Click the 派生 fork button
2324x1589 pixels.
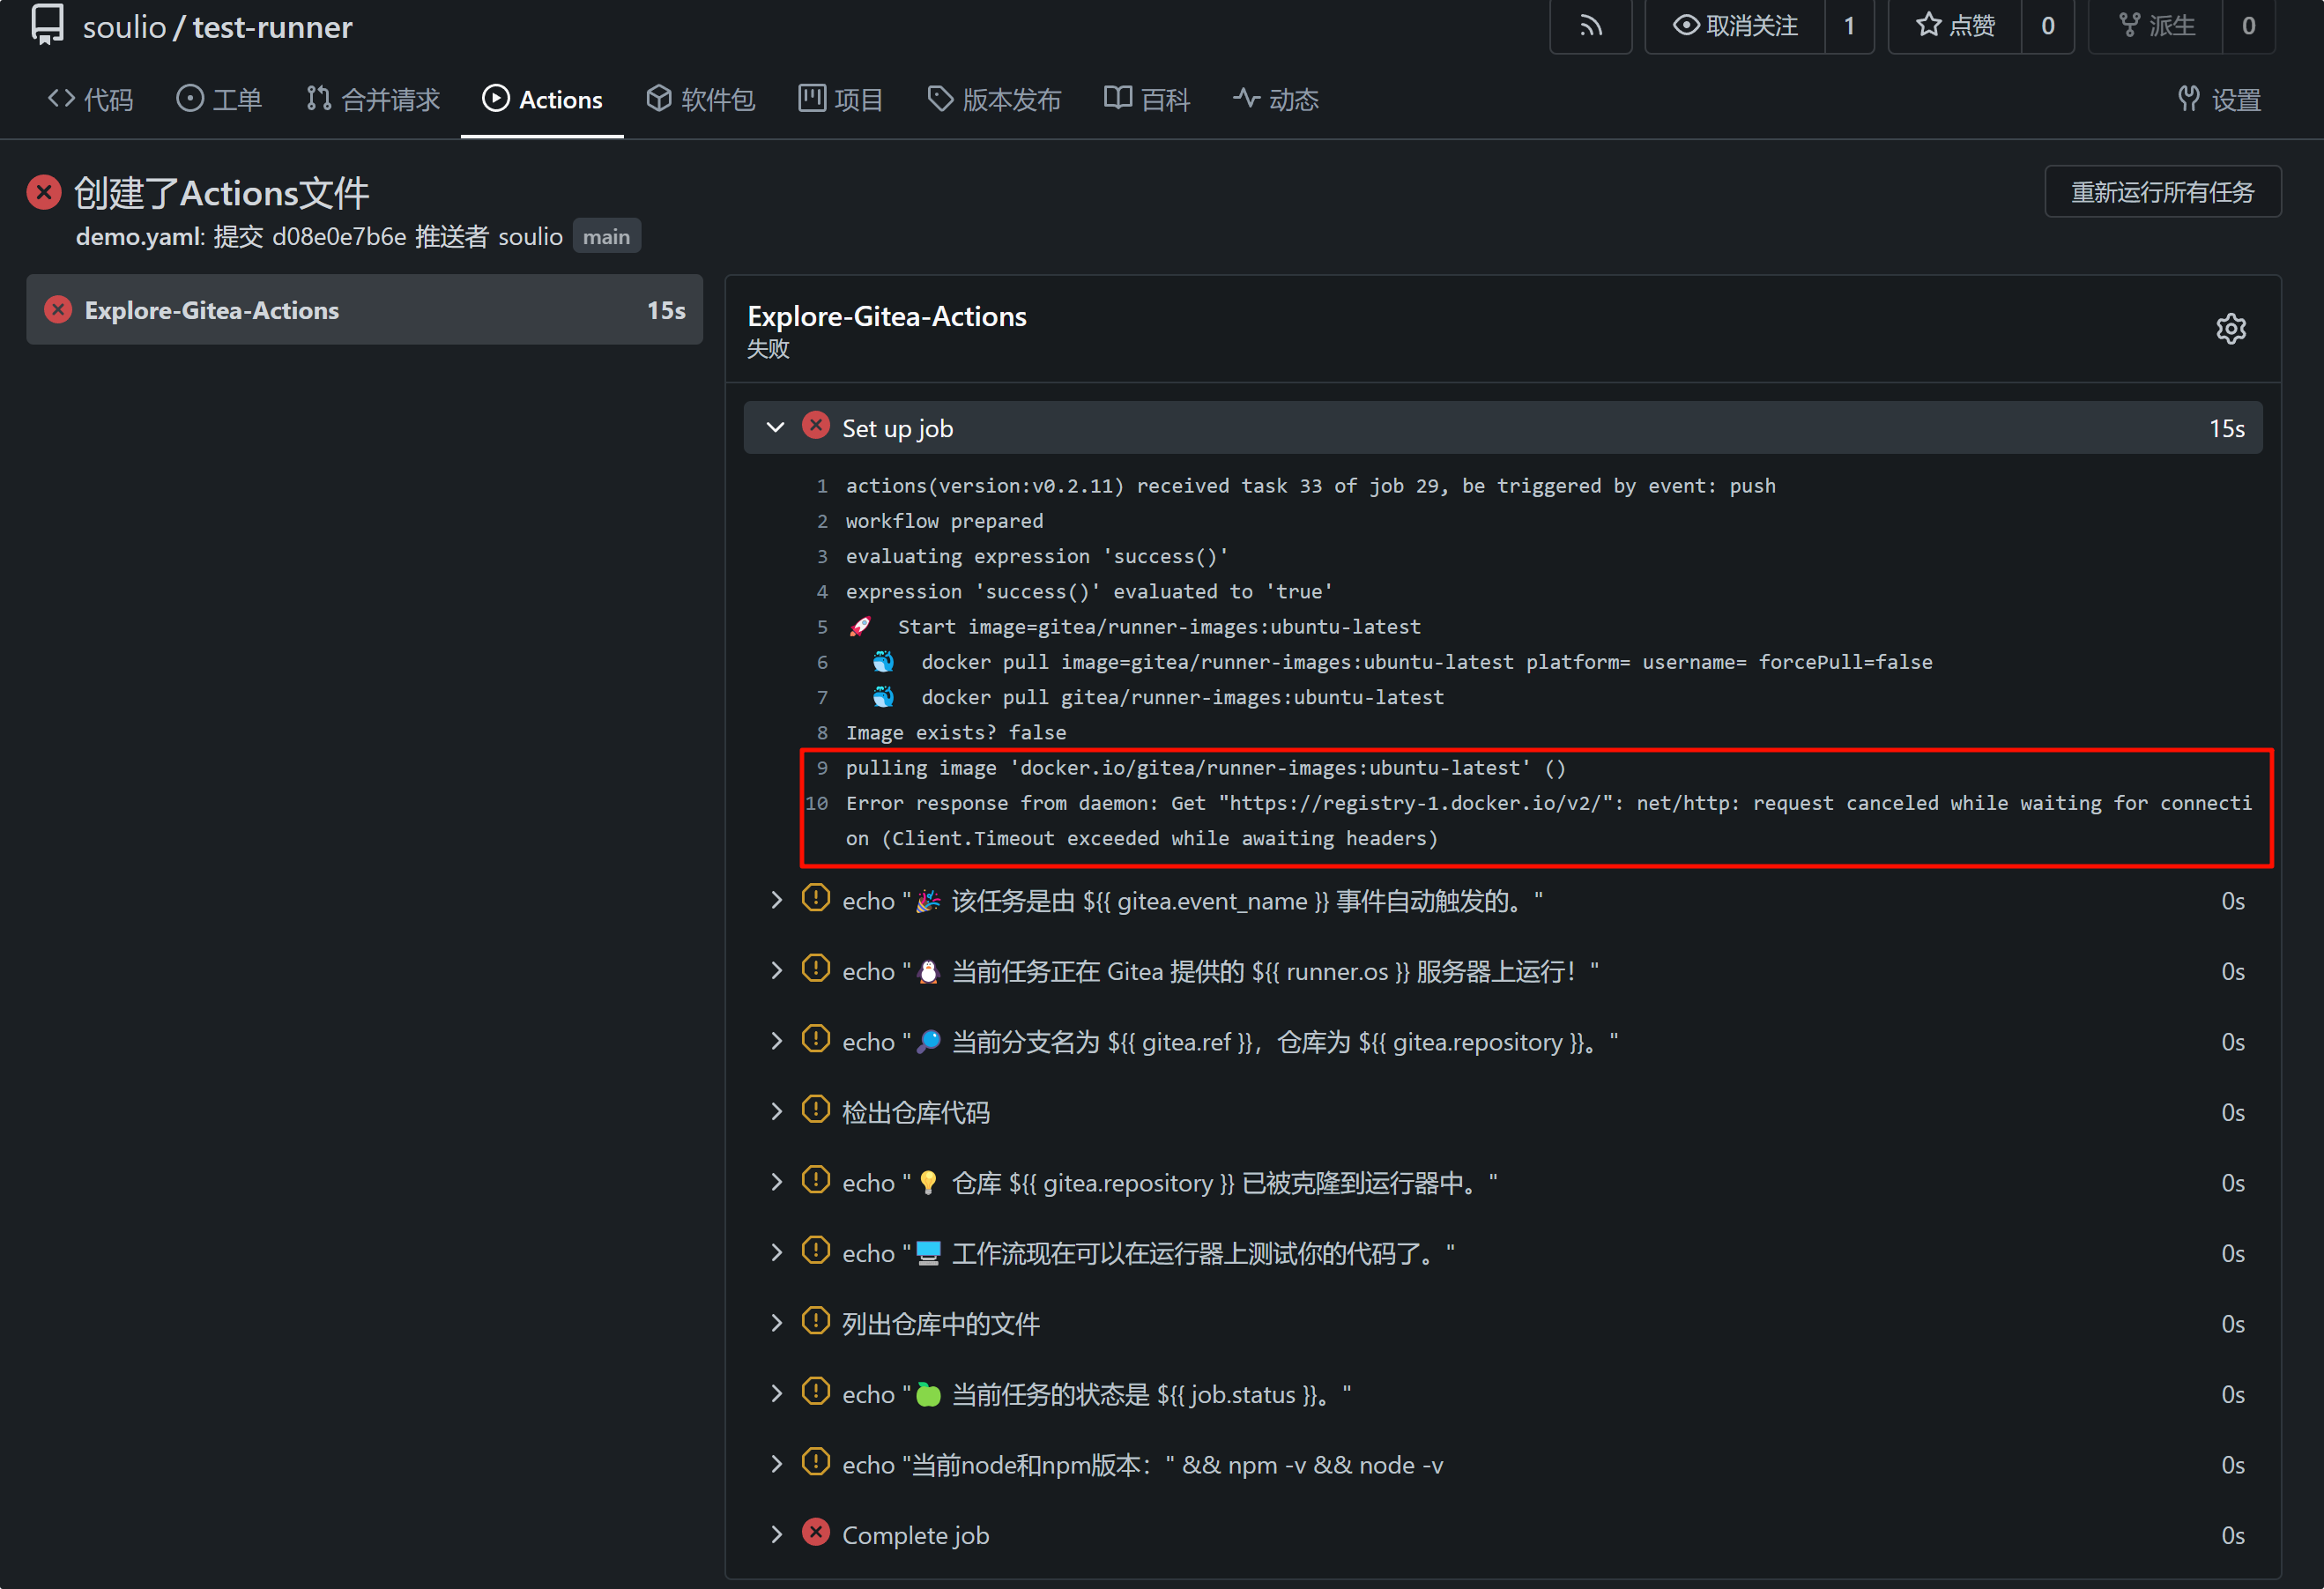click(2156, 26)
